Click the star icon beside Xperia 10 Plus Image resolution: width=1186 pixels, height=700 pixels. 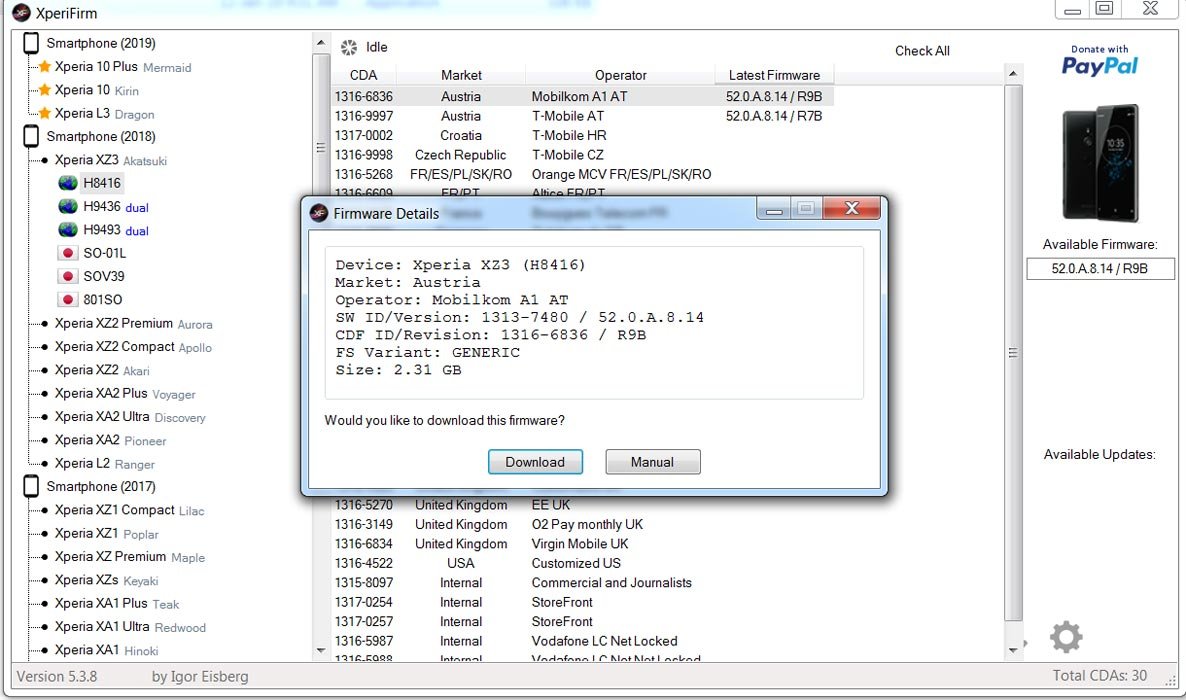pos(44,67)
